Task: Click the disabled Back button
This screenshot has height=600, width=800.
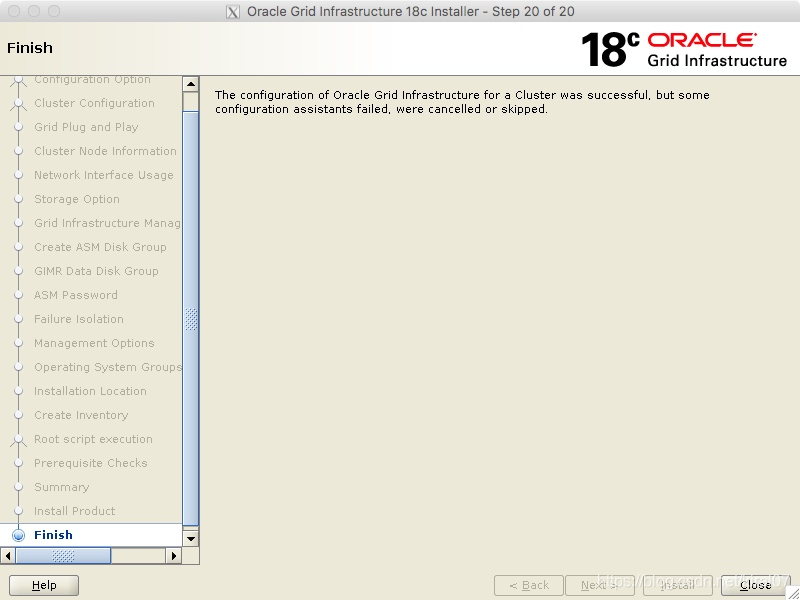Action: pos(529,585)
